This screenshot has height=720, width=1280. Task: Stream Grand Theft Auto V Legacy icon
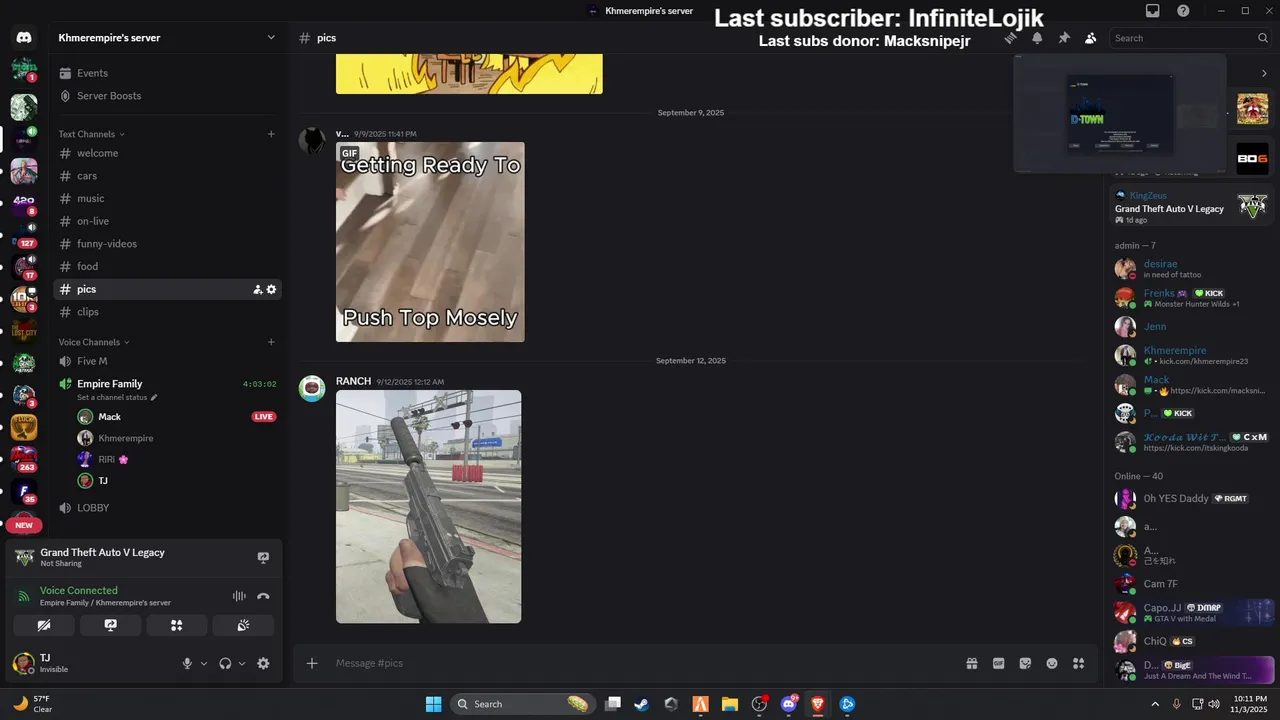(x=263, y=557)
